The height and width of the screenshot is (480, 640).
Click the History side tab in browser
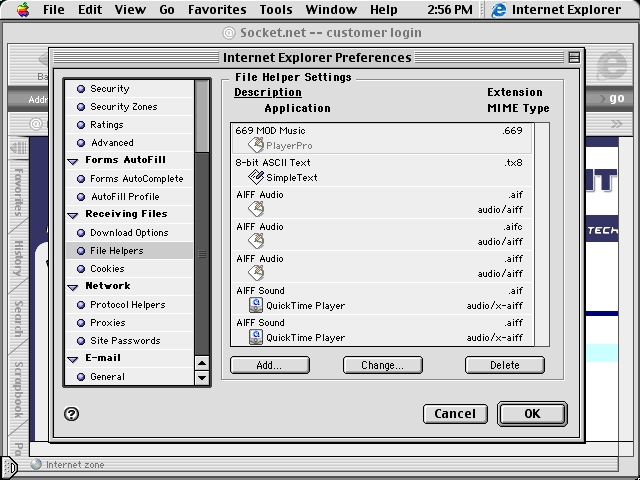tap(18, 258)
